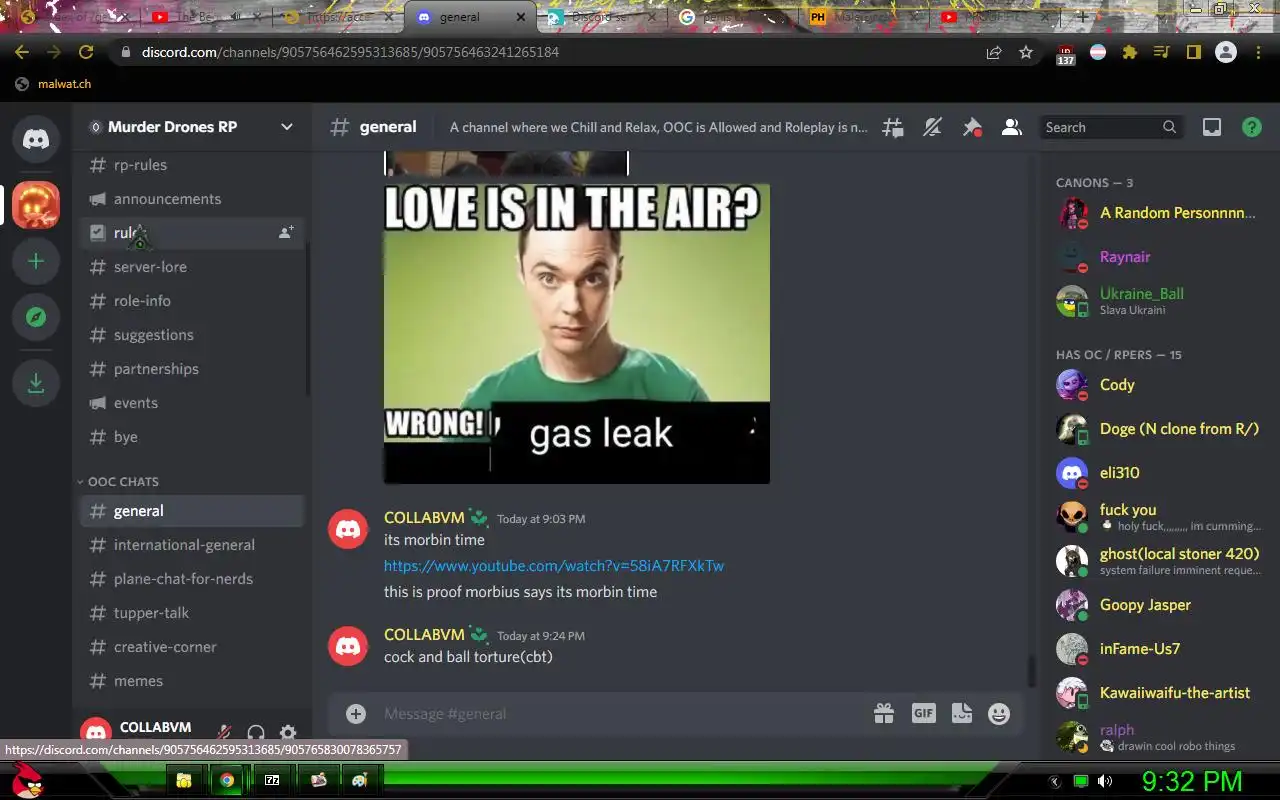Open the YouTube link in chat
This screenshot has height=800, width=1280.
tap(554, 566)
